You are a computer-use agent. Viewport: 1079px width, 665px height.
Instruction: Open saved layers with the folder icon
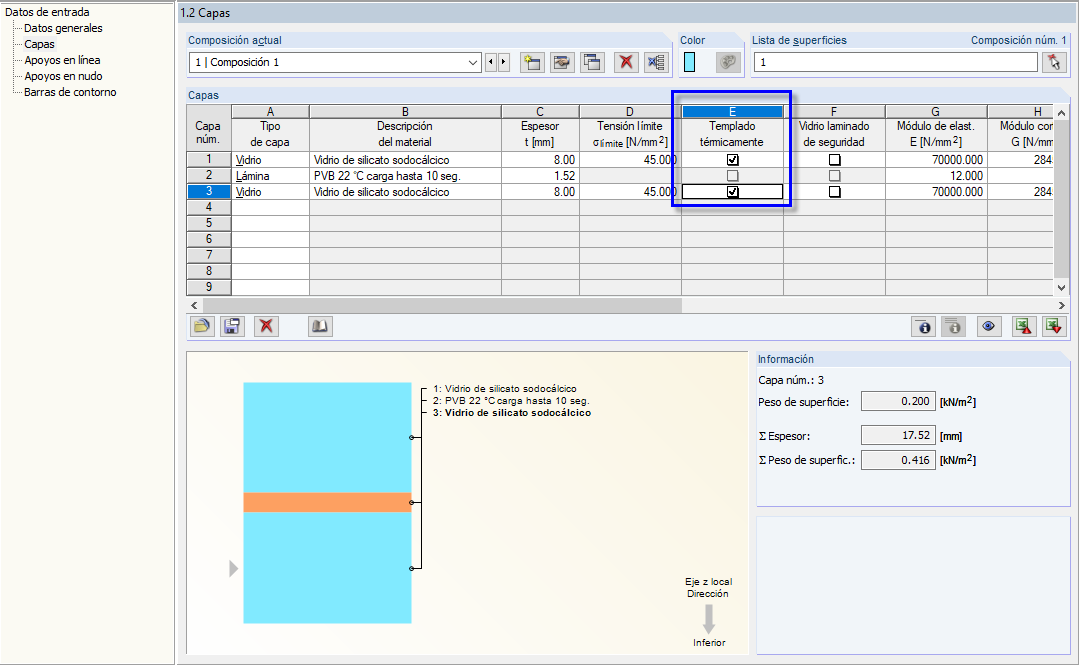[202, 326]
